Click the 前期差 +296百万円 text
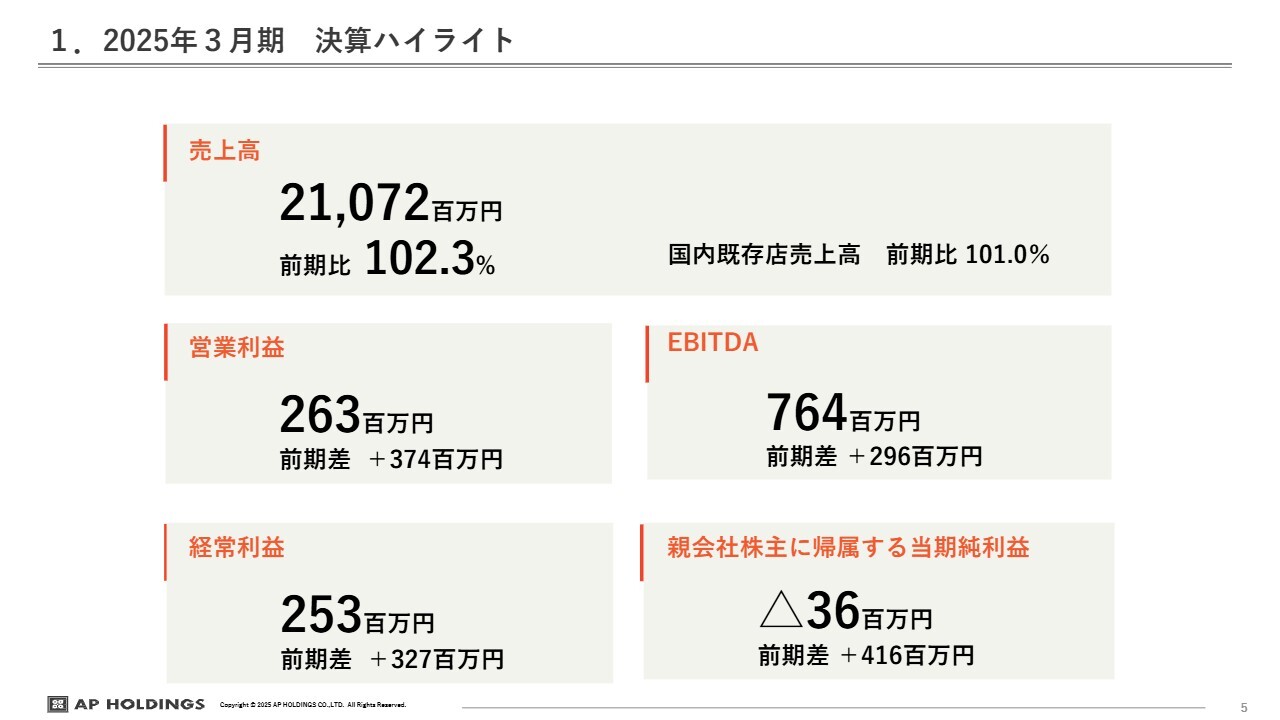1280x720 pixels. coord(874,457)
